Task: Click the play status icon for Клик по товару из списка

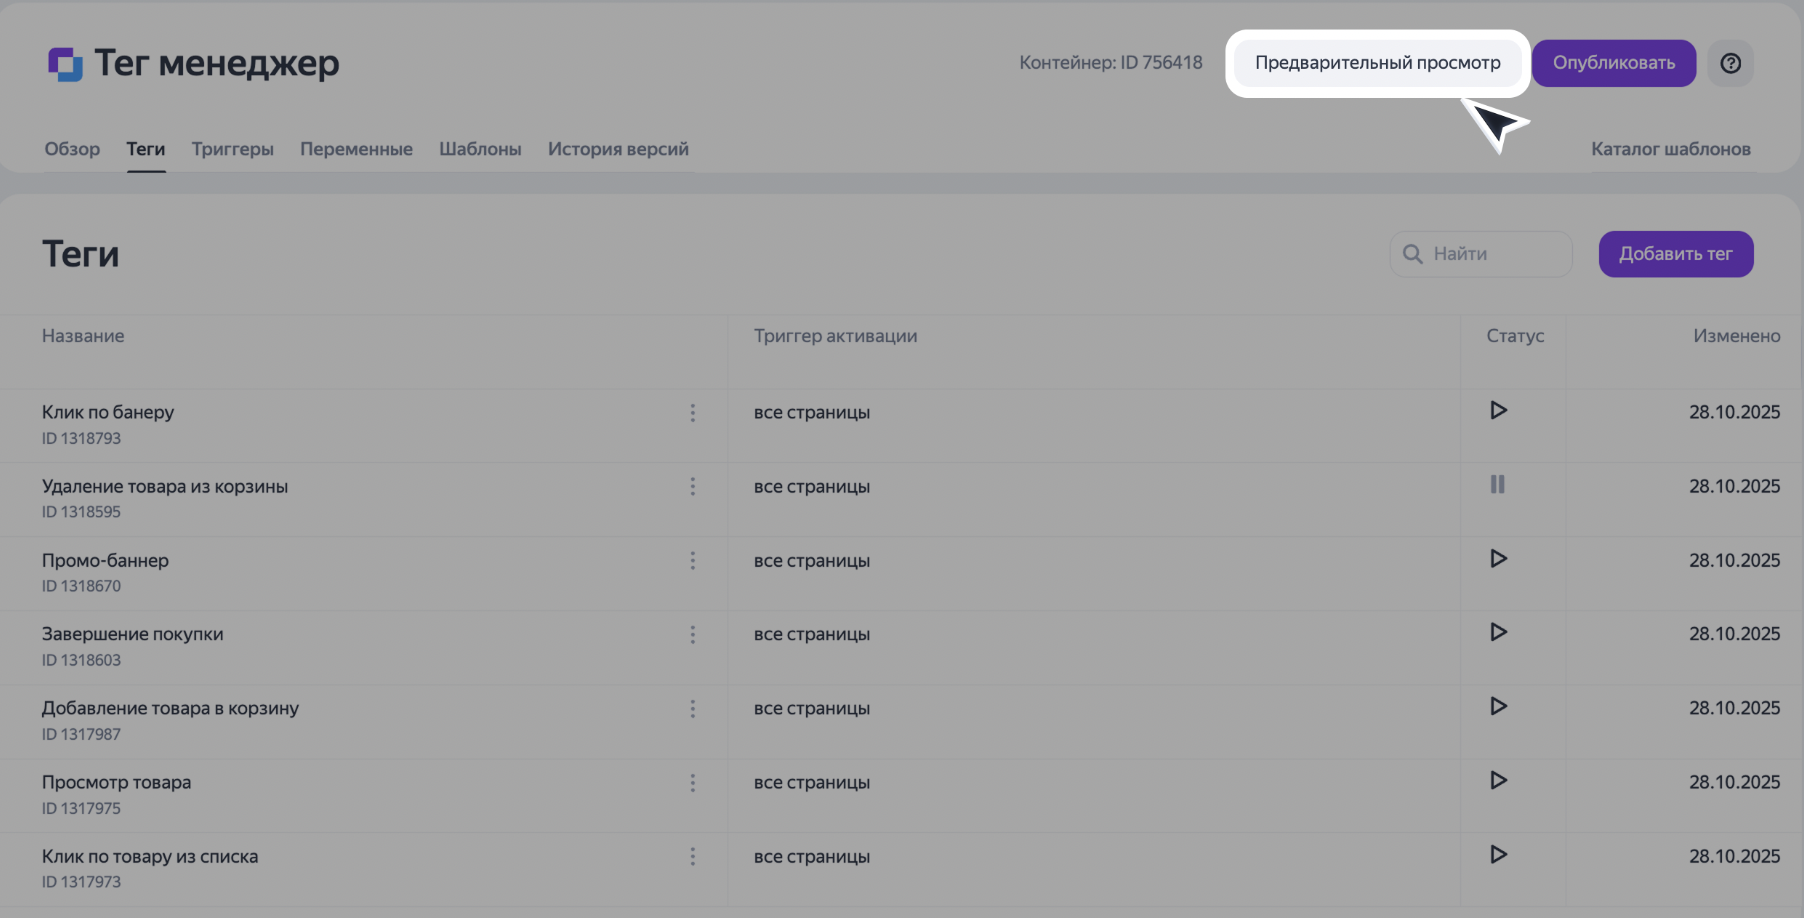Action: (1498, 854)
